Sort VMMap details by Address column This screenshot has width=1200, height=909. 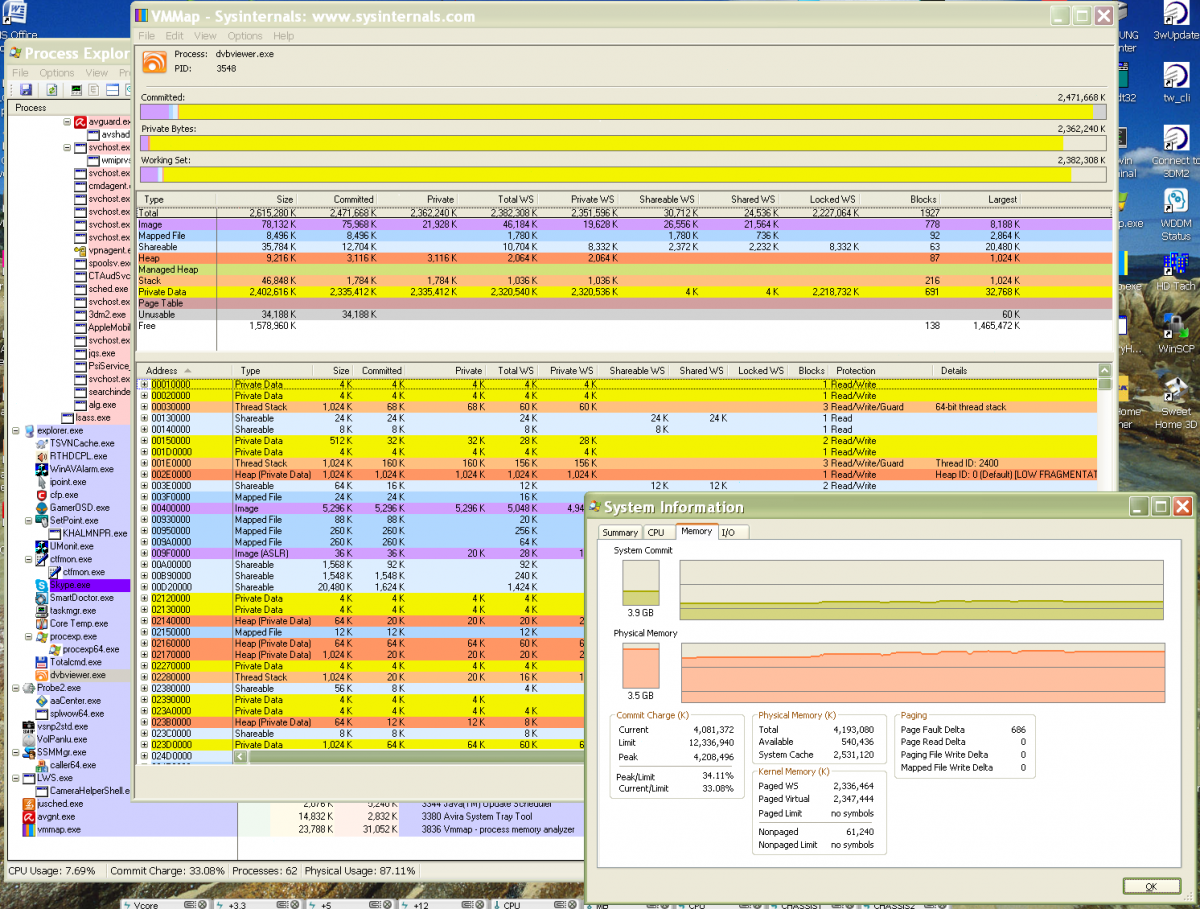(x=183, y=371)
